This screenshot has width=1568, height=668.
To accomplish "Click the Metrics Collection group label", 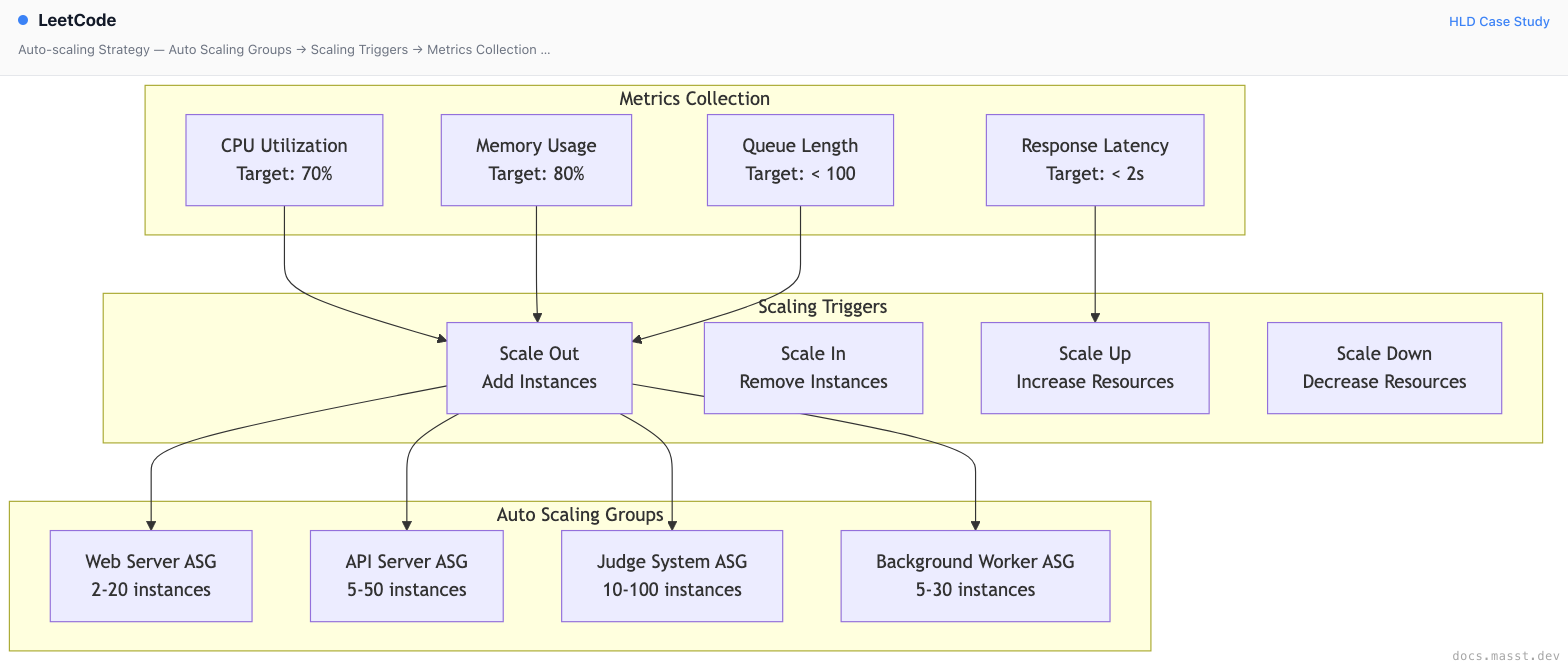I will (695, 99).
